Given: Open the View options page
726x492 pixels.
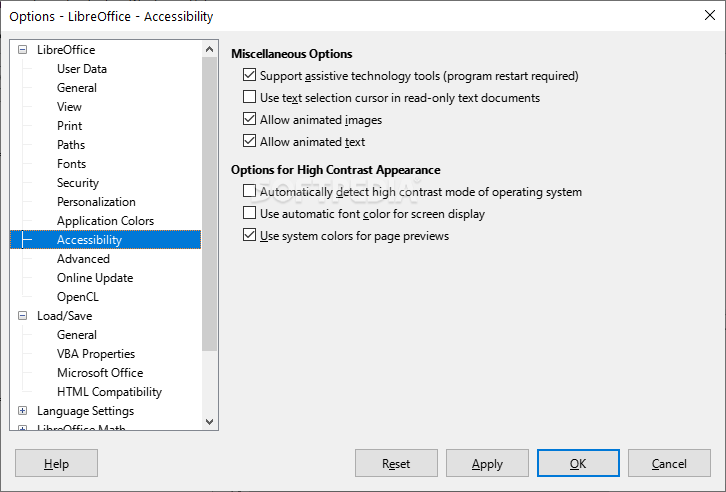Looking at the screenshot, I should [x=69, y=106].
